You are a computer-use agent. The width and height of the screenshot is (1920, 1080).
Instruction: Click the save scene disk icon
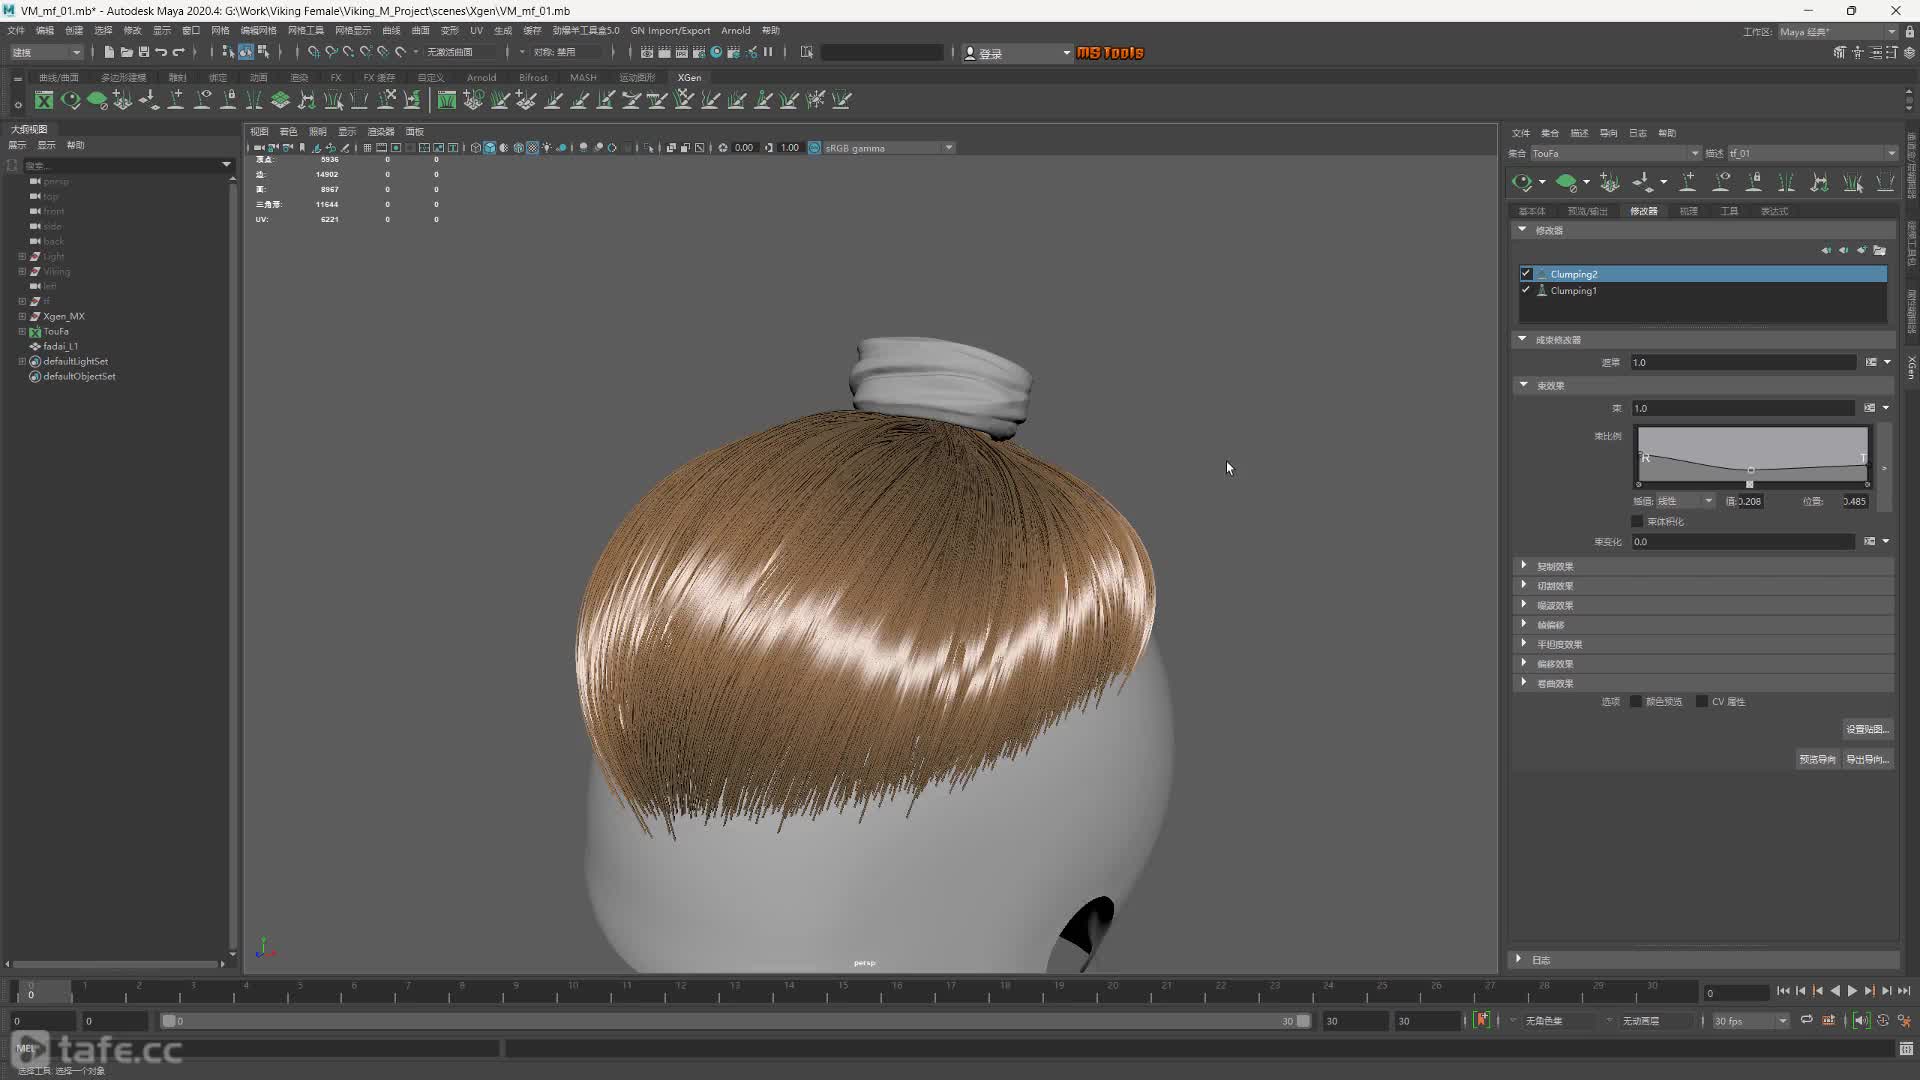144,52
